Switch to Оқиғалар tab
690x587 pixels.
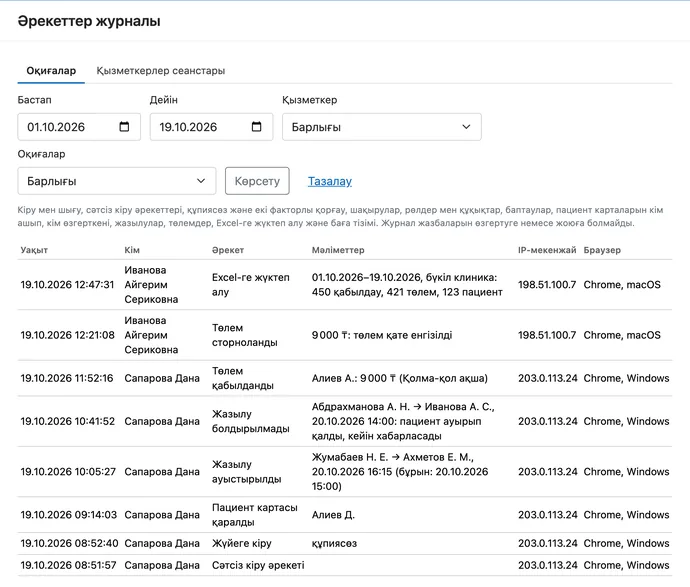click(x=51, y=71)
